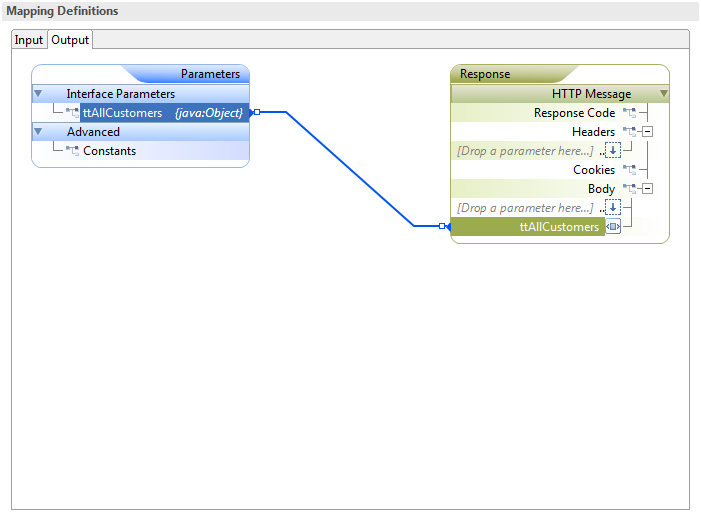Click the Headers drop parameter placeholder
Image resolution: width=701 pixels, height=515 pixels.
point(525,151)
